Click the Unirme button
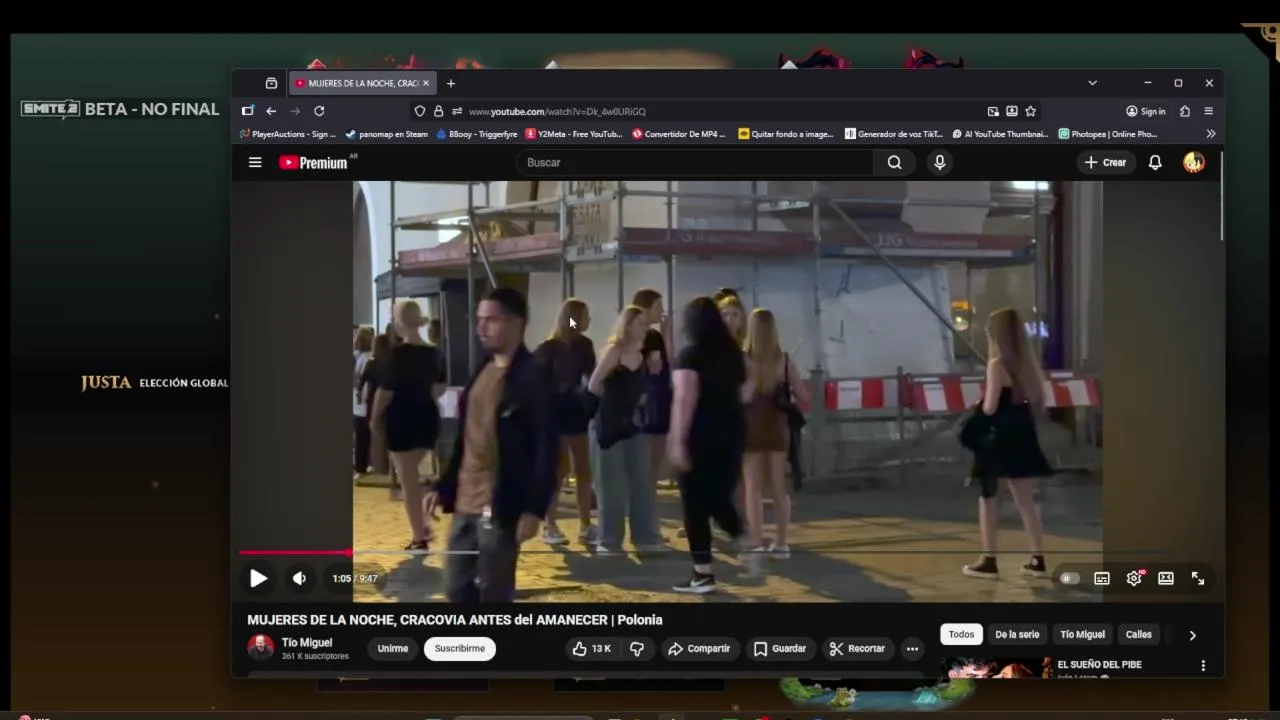 point(393,649)
